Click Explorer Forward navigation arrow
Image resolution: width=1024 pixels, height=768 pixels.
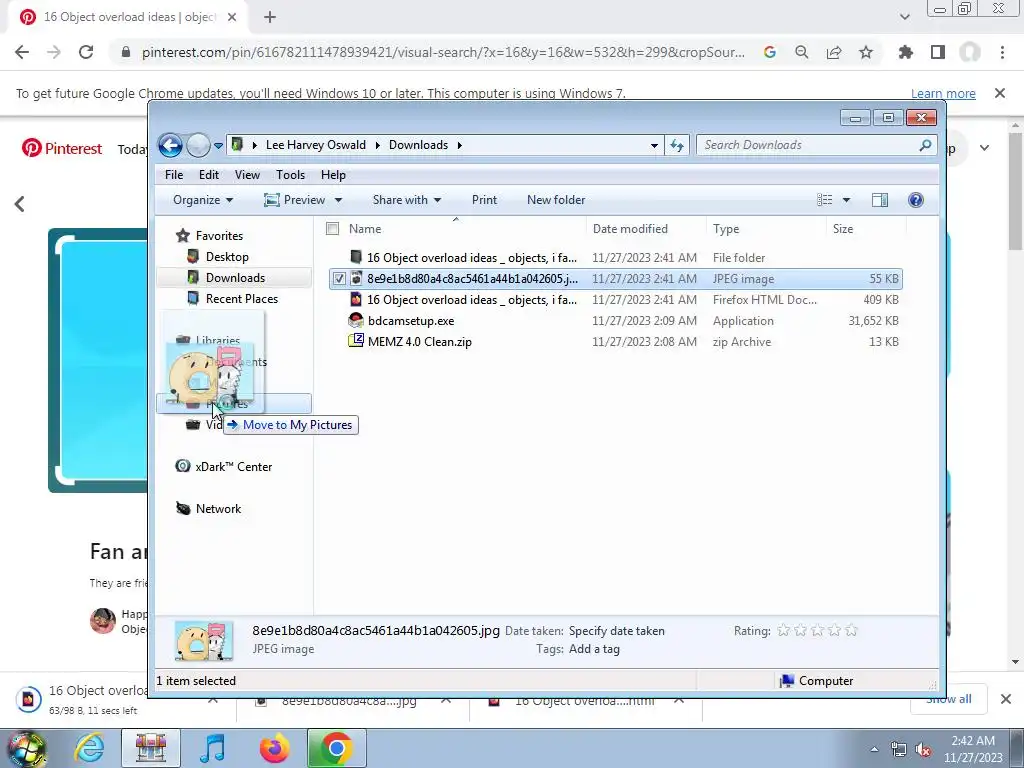[198, 145]
